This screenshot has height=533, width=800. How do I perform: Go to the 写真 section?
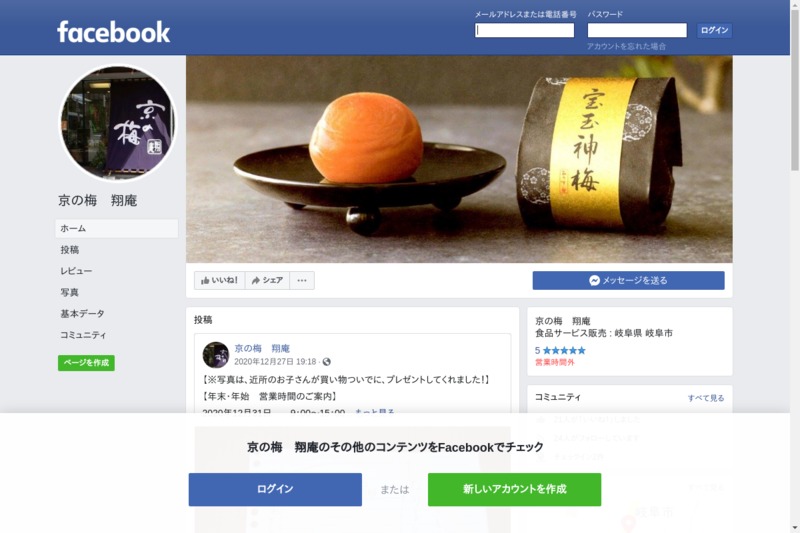(x=70, y=292)
